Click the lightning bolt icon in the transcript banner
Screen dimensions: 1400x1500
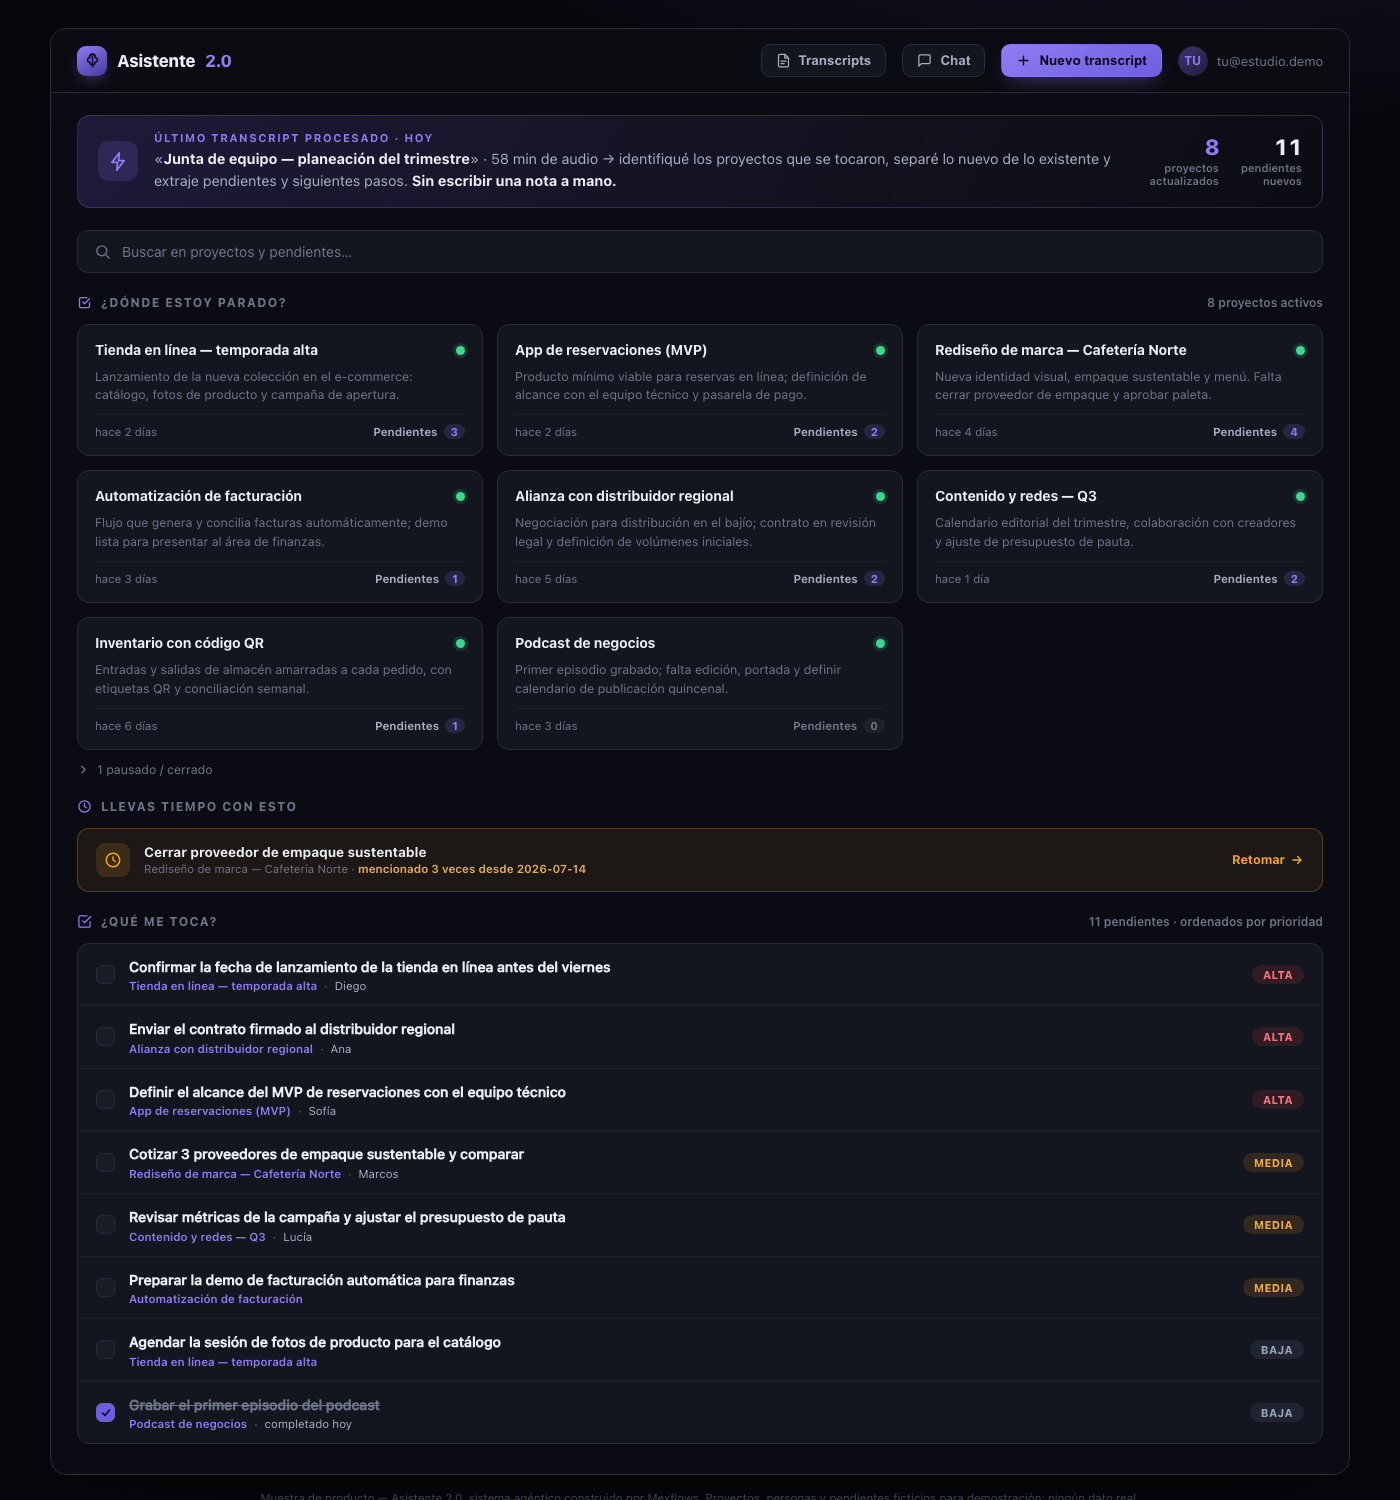pos(118,161)
